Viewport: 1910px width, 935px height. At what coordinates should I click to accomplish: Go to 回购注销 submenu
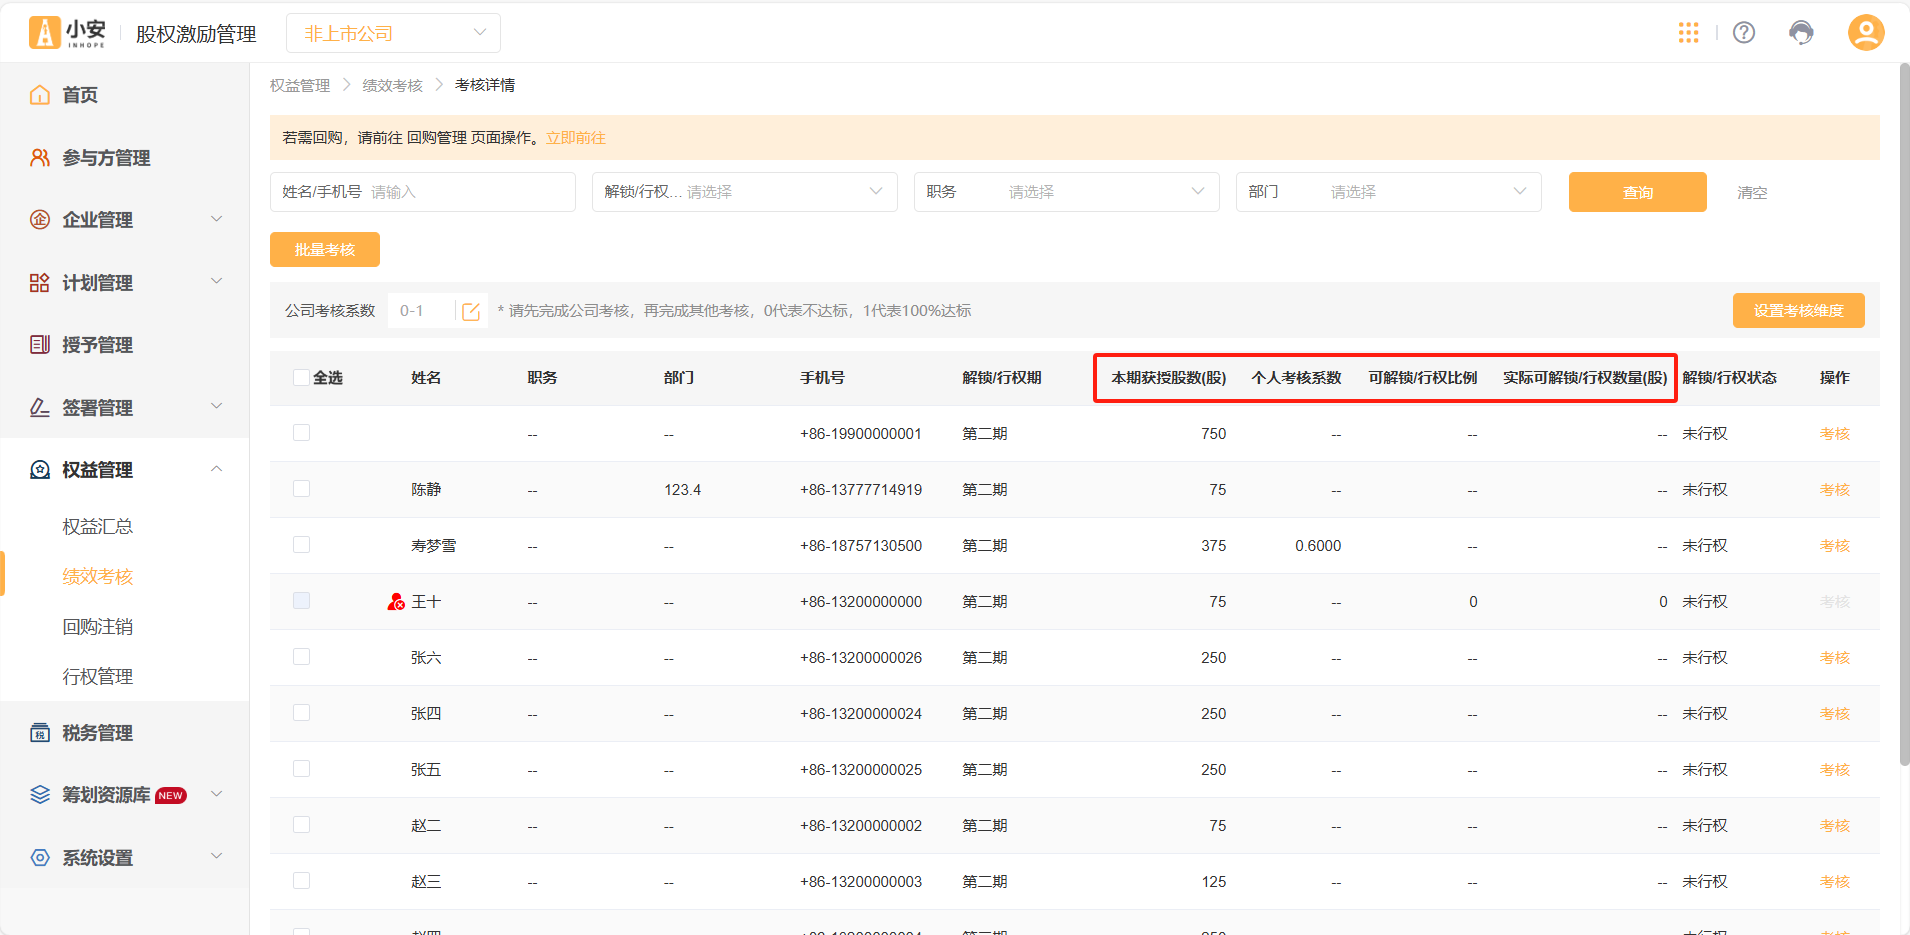[97, 627]
